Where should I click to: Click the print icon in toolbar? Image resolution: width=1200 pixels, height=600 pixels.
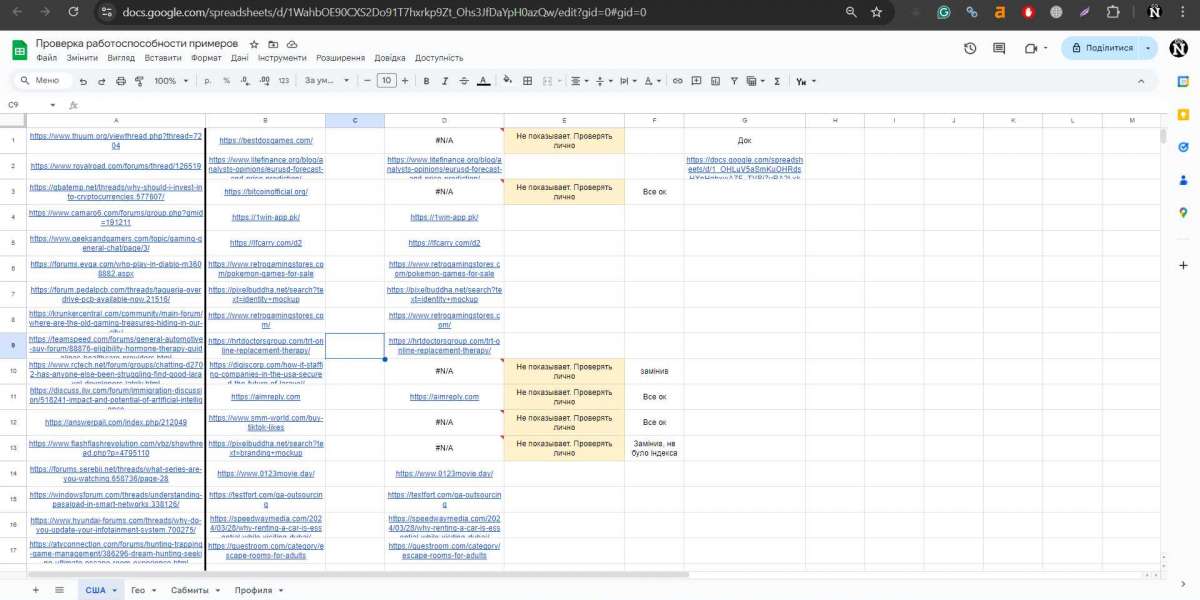120,81
